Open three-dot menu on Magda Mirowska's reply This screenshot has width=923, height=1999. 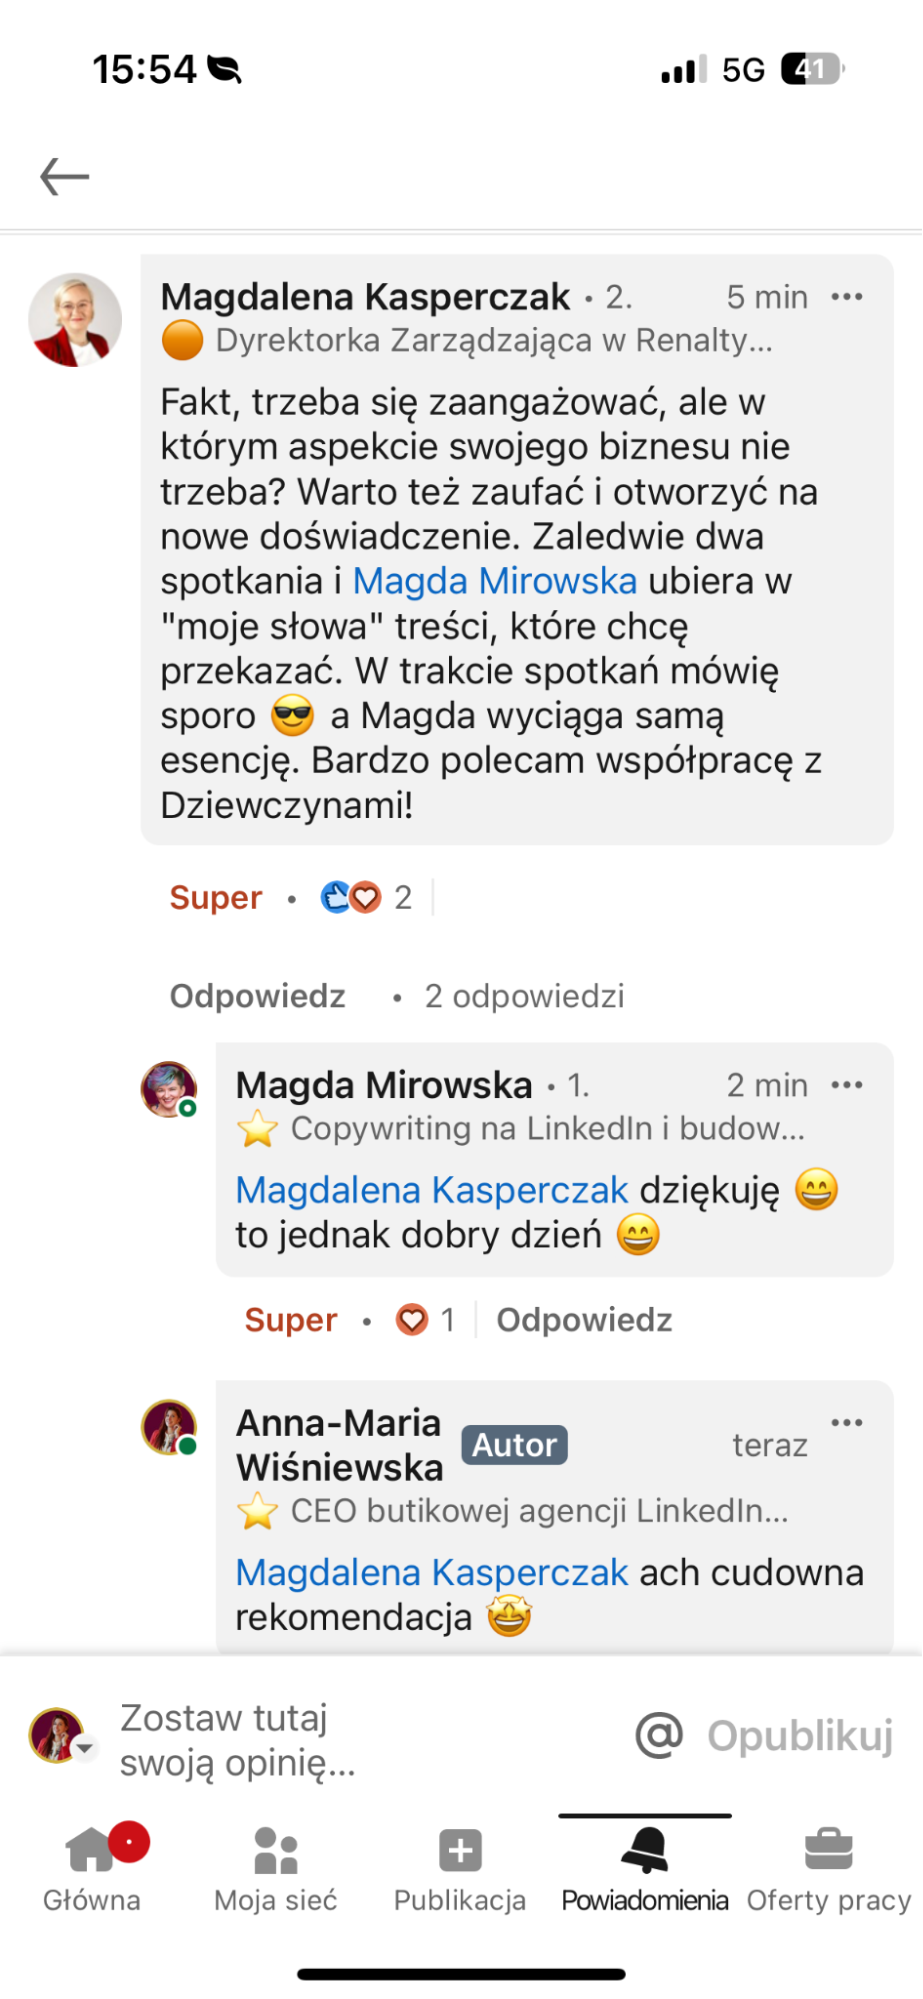coord(846,1085)
